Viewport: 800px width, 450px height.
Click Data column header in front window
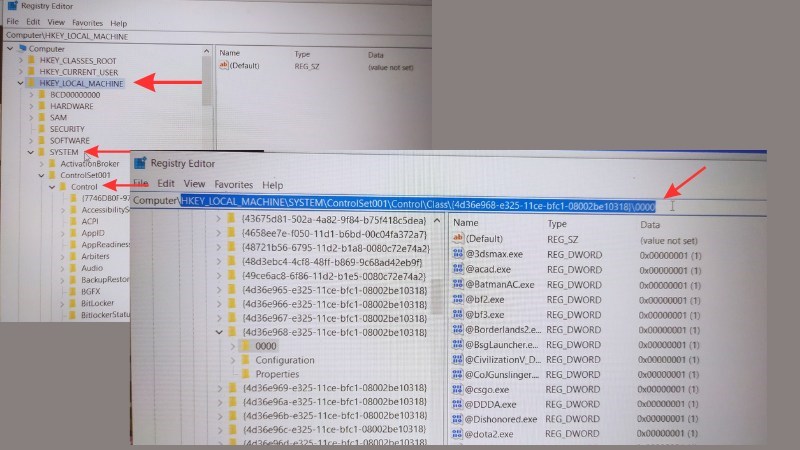pos(650,224)
